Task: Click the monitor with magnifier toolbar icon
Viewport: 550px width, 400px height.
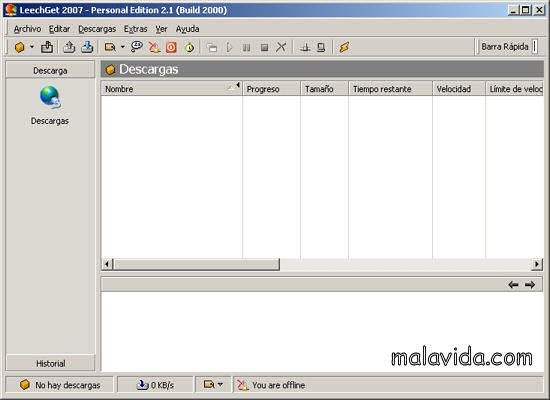Action: (x=110, y=47)
